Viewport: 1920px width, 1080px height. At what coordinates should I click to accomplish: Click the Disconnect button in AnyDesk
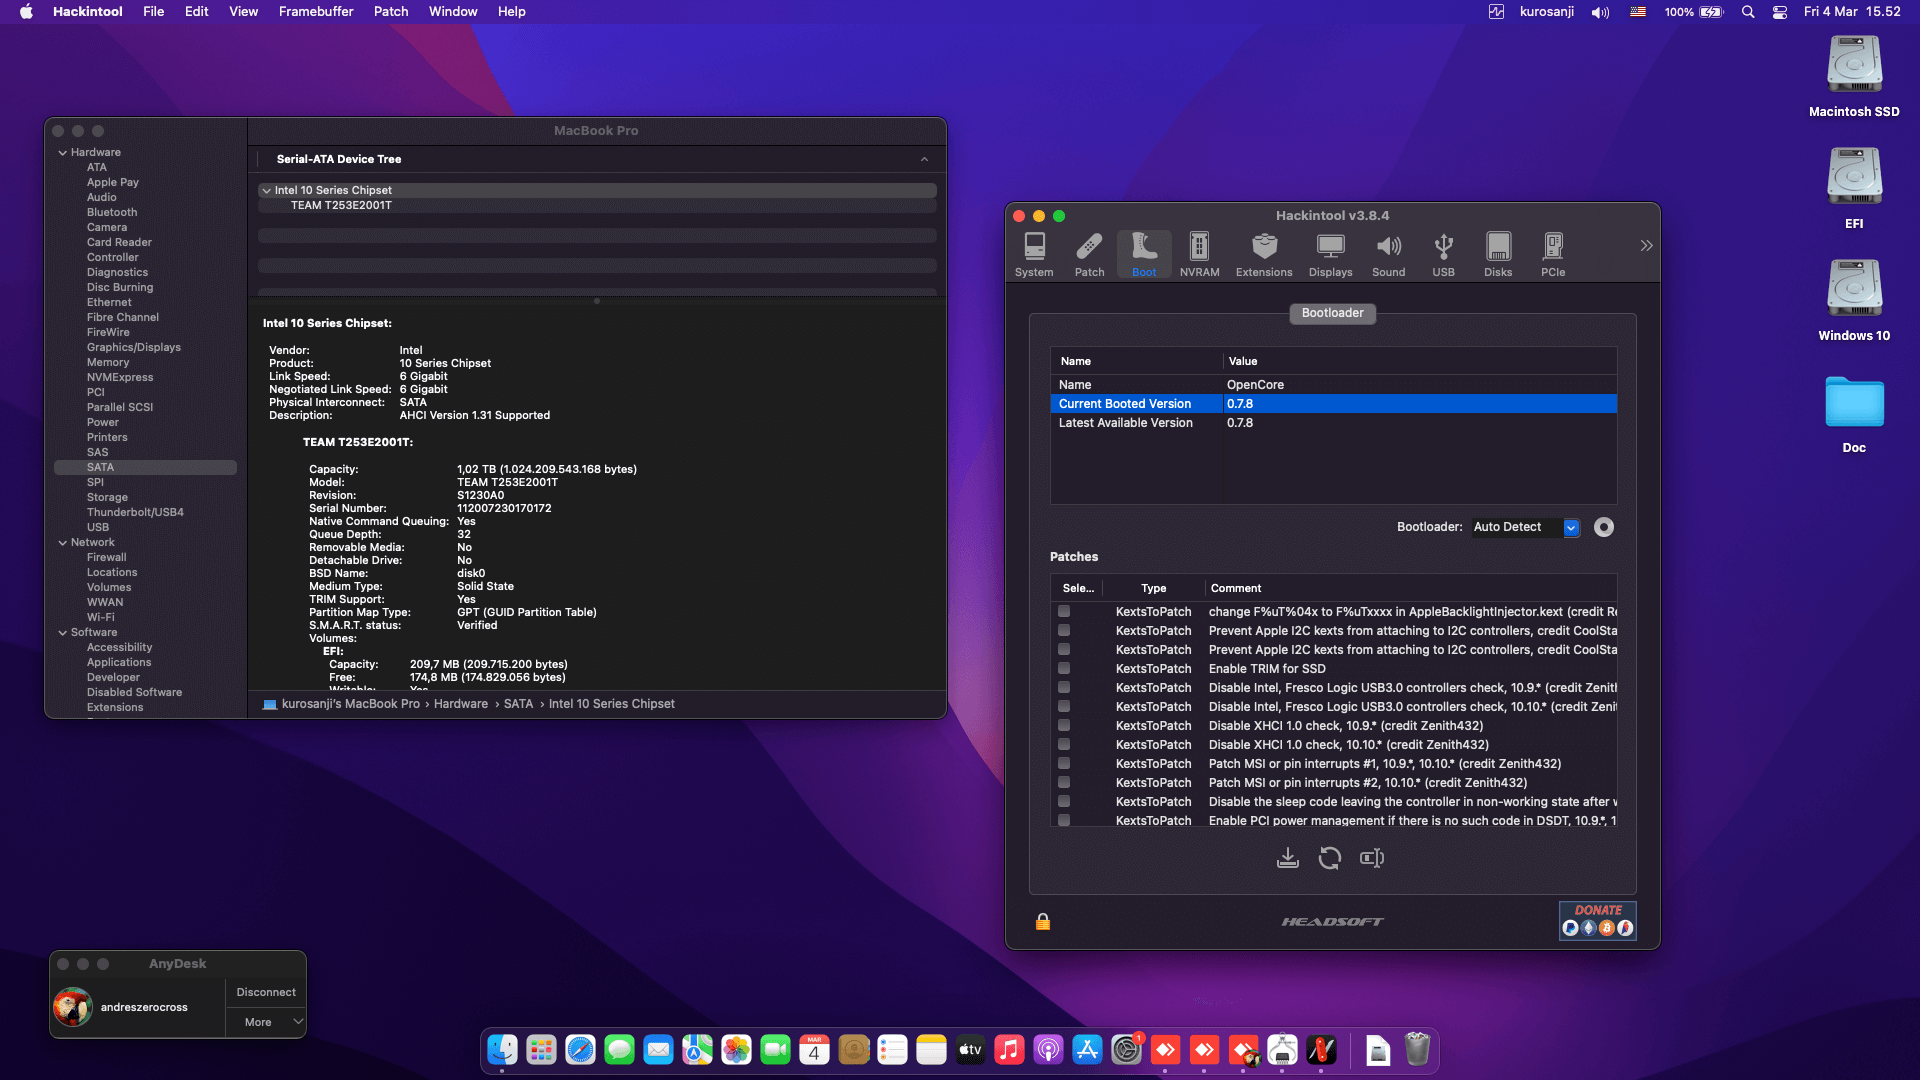264,991
